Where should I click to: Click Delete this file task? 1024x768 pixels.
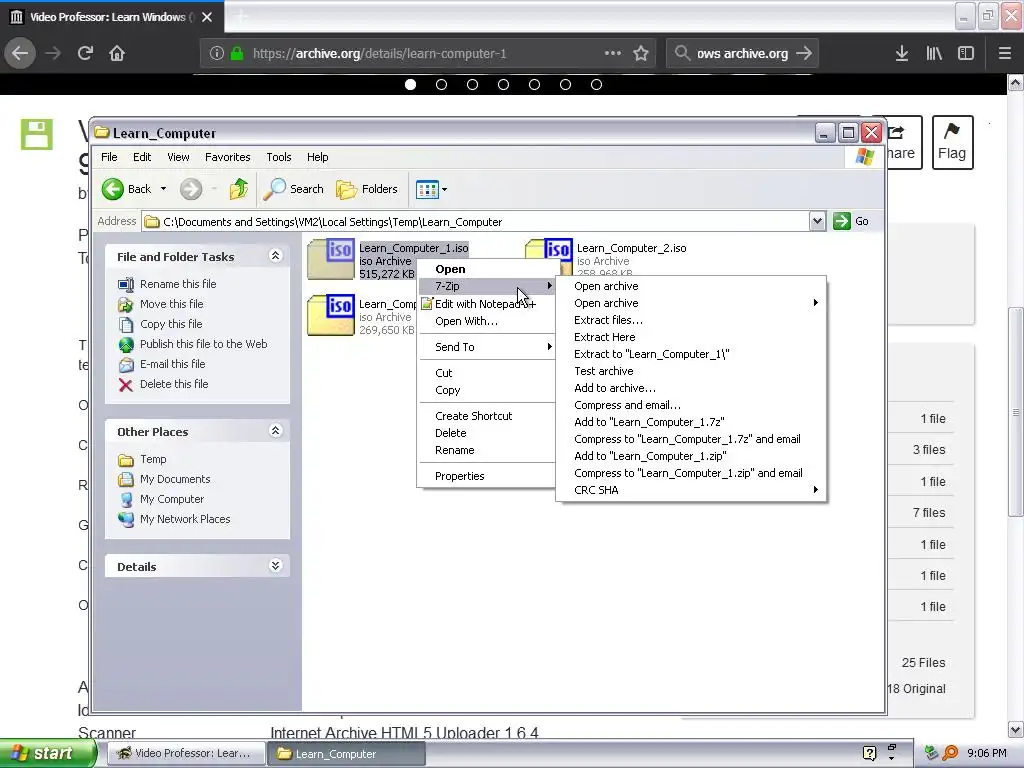(174, 384)
